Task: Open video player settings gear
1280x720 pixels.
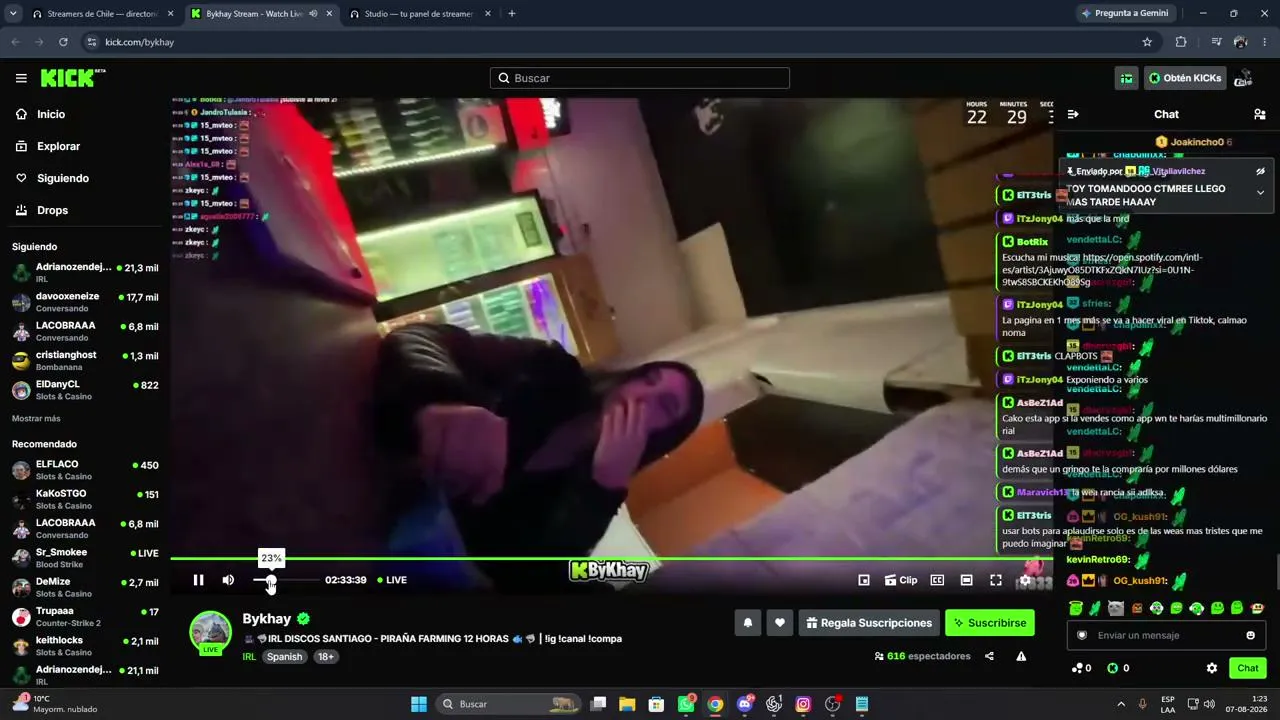Action: tap(1025, 580)
